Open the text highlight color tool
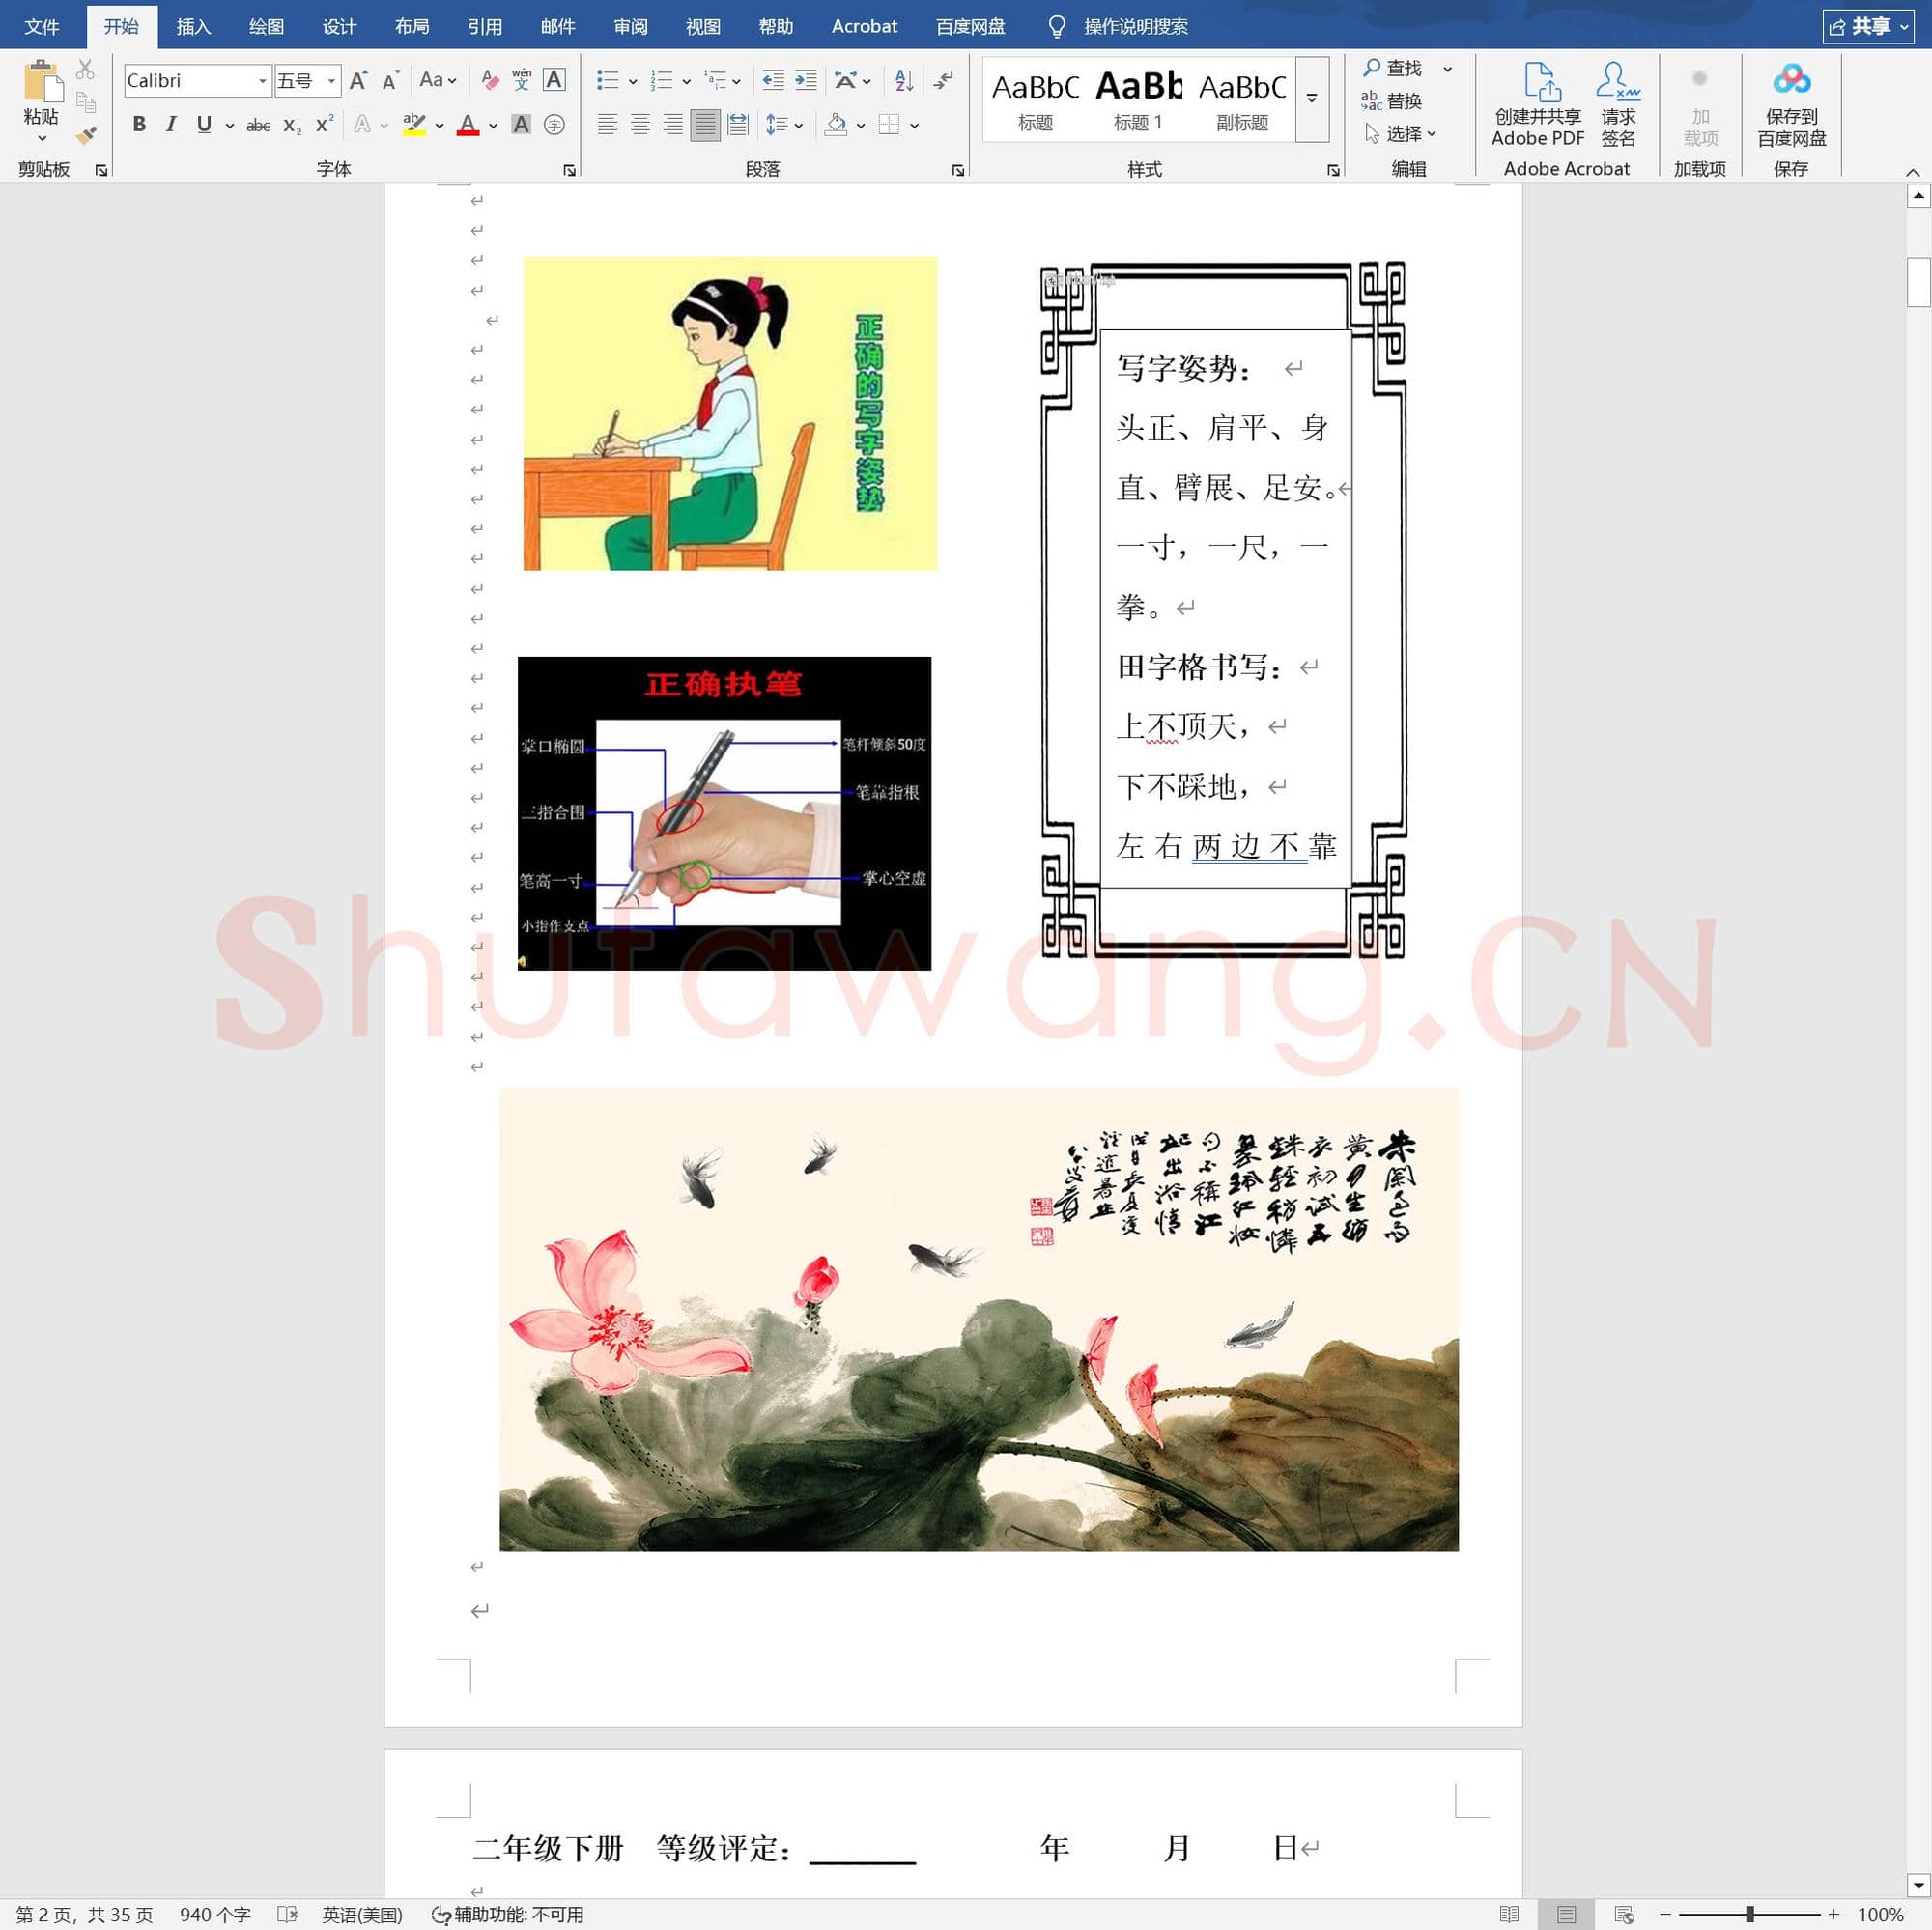 coord(413,124)
